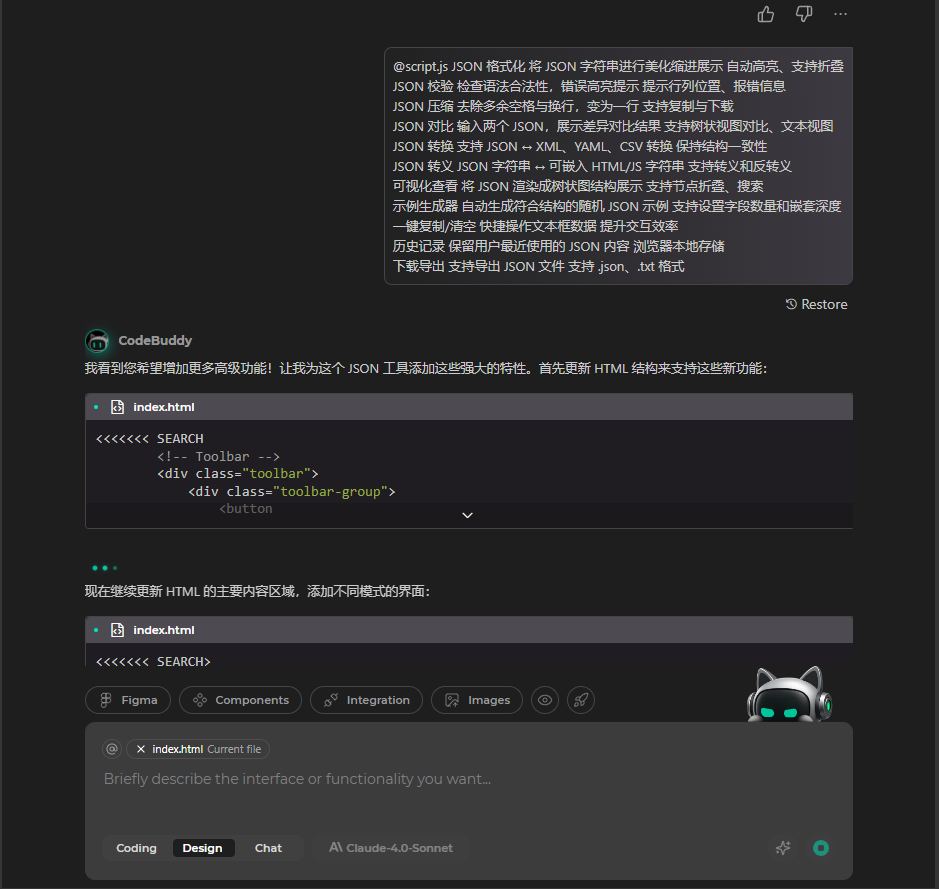Click the green status dot on index.html header

[x=96, y=406]
